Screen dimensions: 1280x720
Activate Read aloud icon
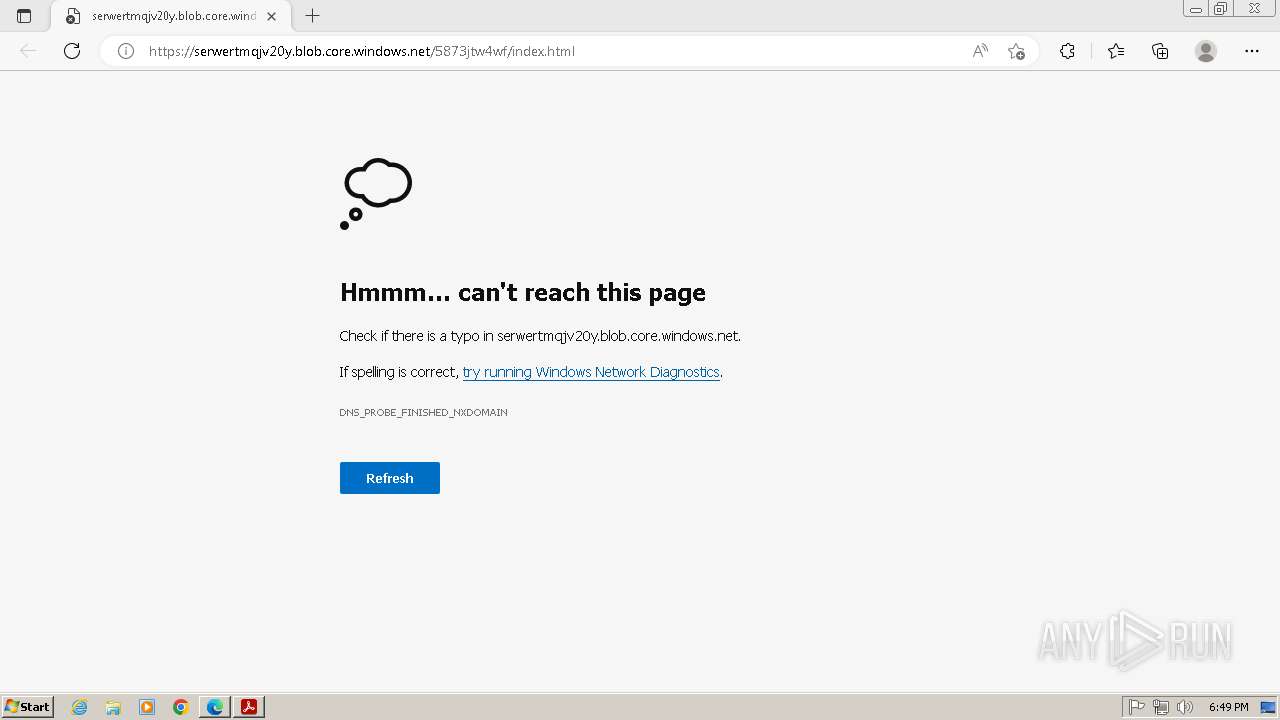[x=980, y=51]
